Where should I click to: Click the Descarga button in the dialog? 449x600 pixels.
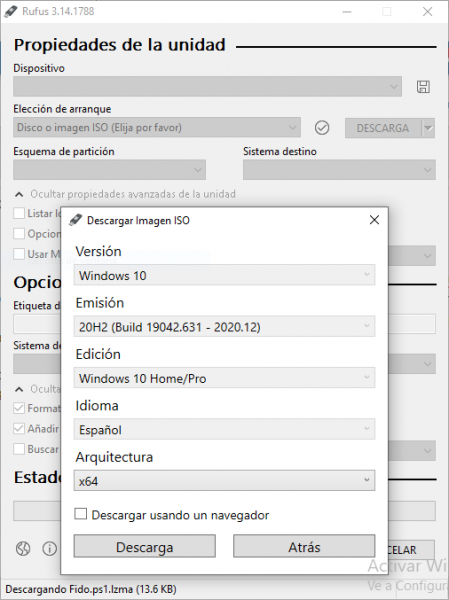tap(145, 546)
